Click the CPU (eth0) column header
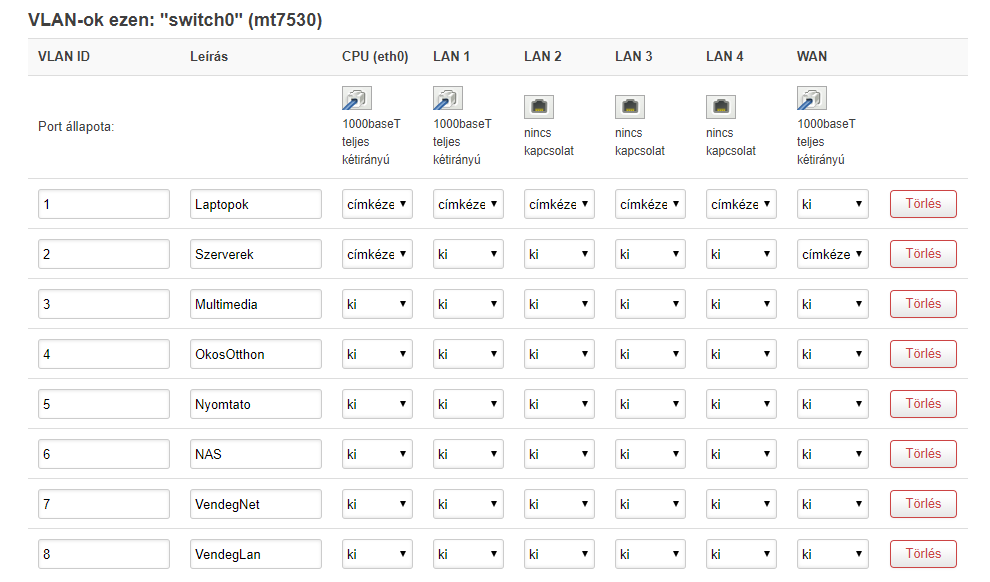 click(x=375, y=56)
